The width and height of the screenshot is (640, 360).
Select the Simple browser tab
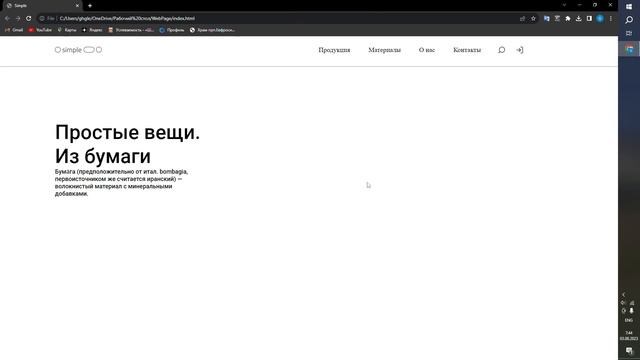41,6
